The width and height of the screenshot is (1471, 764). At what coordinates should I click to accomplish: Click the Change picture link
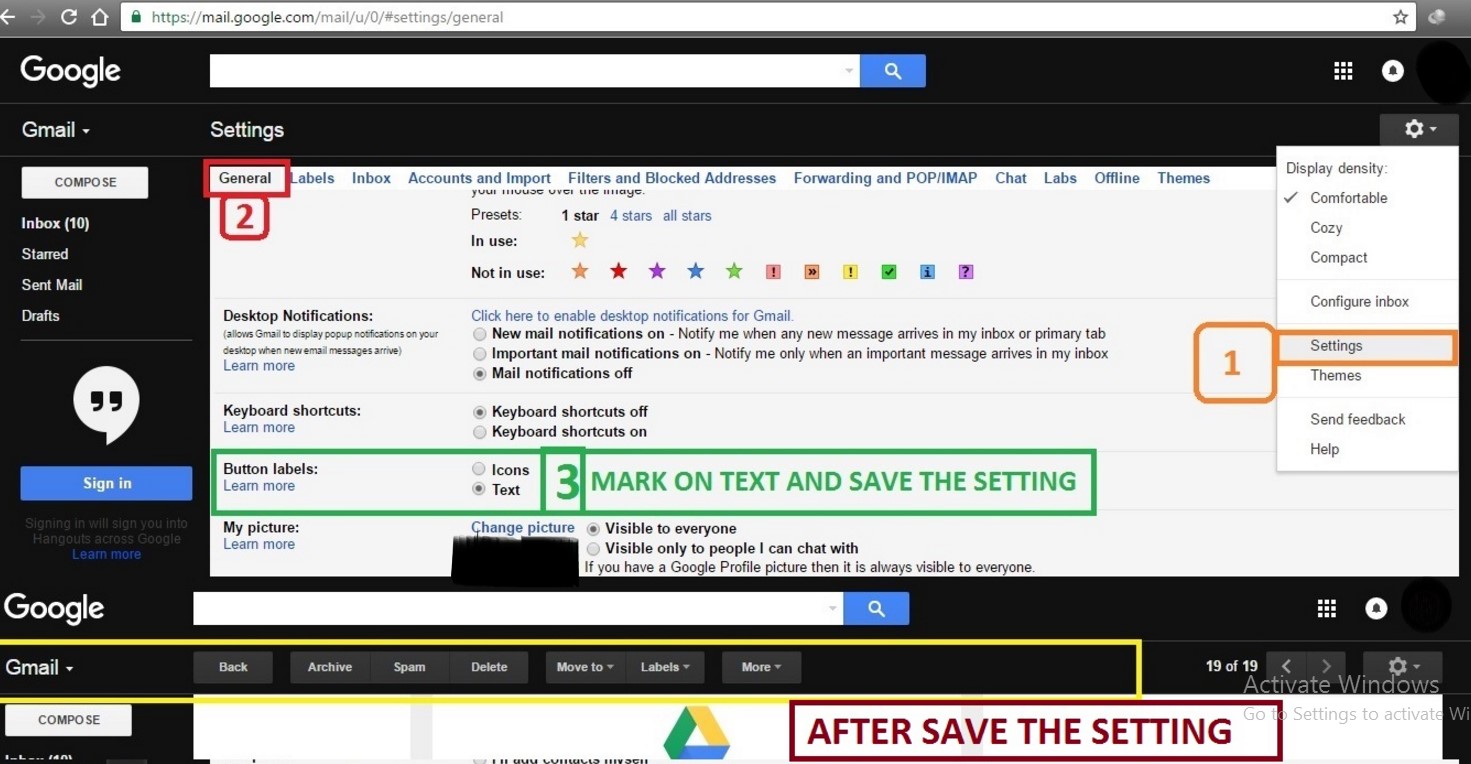[523, 528]
